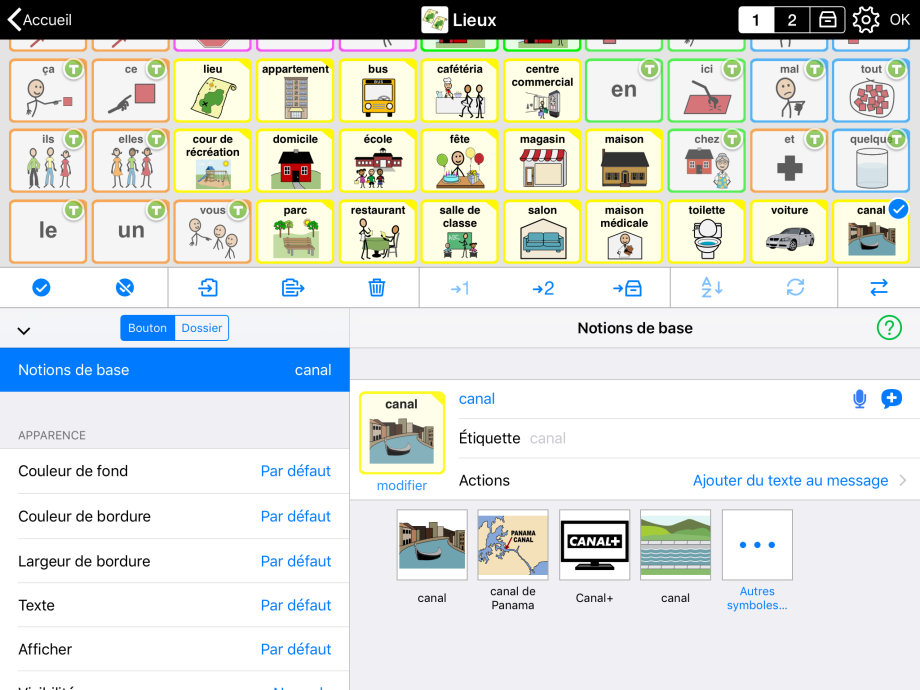Click the alphabetical sort icon
The height and width of the screenshot is (690, 920).
(711, 288)
